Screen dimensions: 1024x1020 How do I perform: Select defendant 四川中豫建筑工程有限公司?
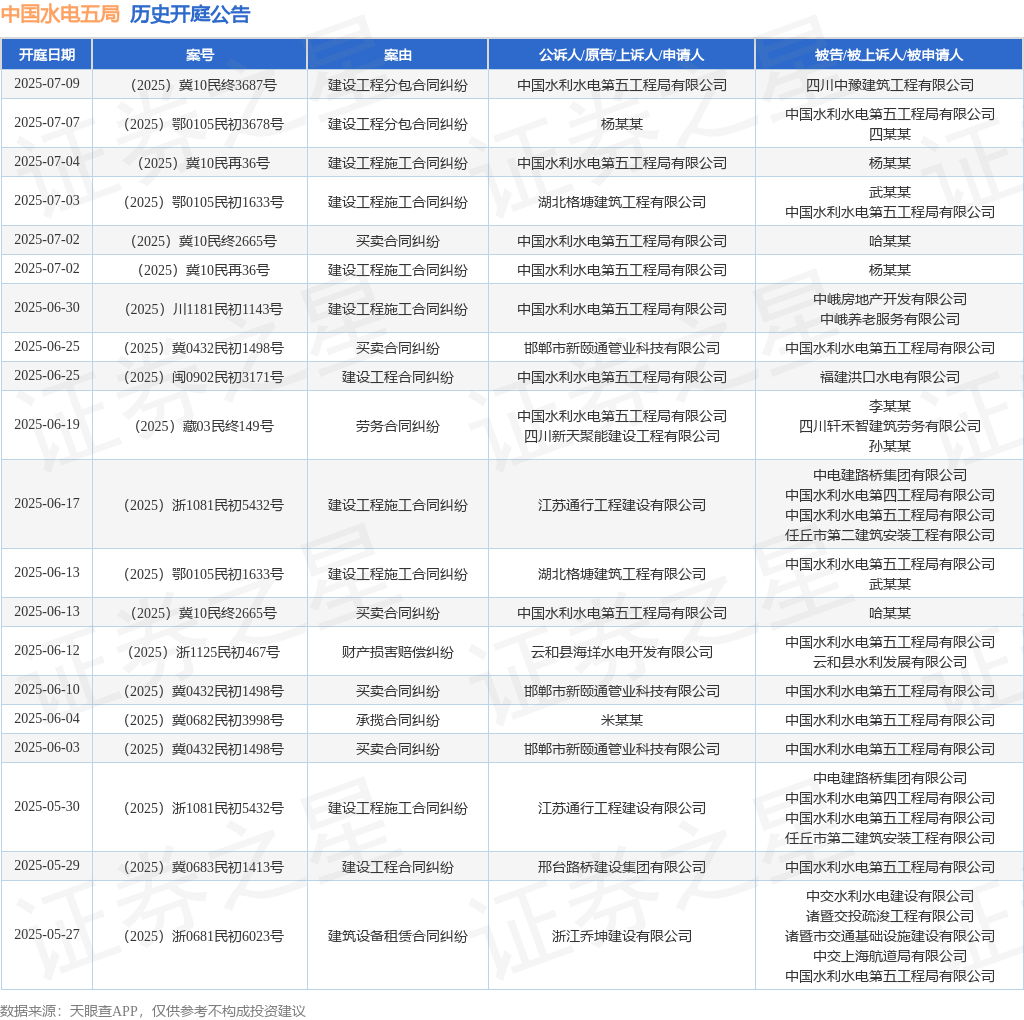[x=889, y=85]
